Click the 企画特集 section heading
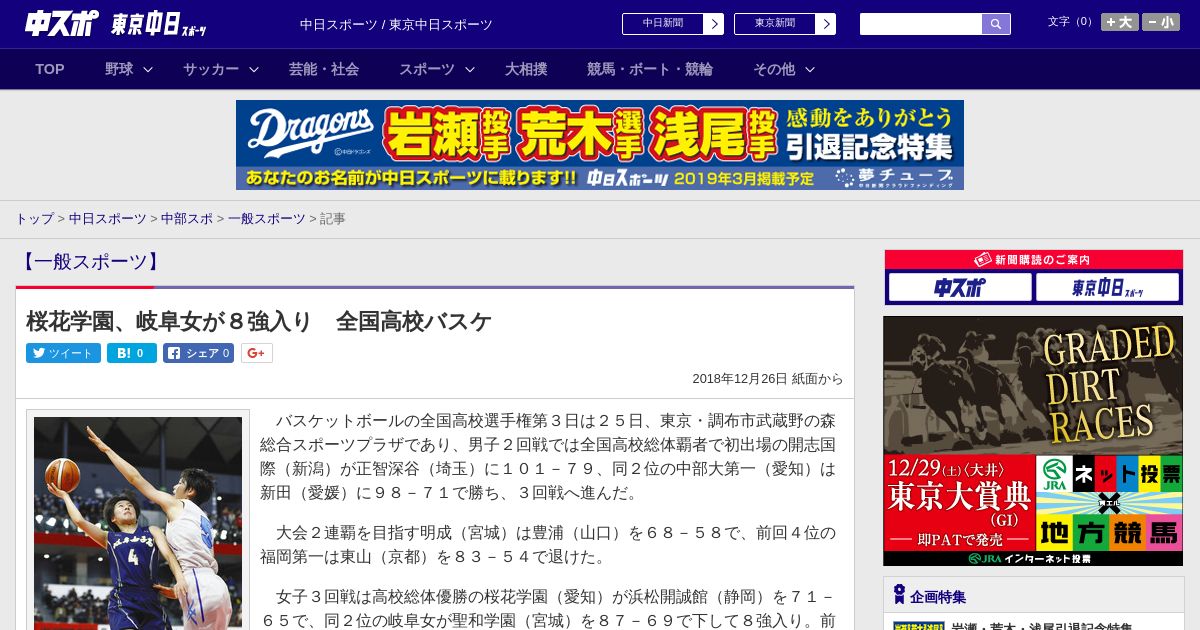Screen dimensions: 1200x630 point(938,597)
